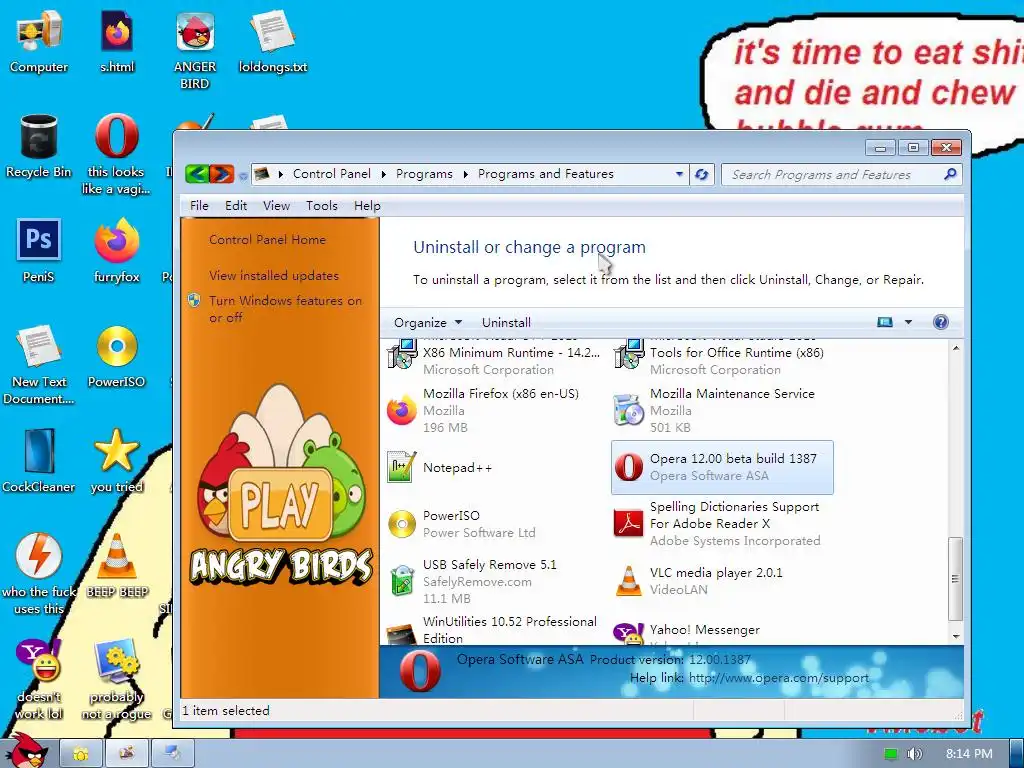Select the ANGER BIRD desktop shortcut

[195, 51]
